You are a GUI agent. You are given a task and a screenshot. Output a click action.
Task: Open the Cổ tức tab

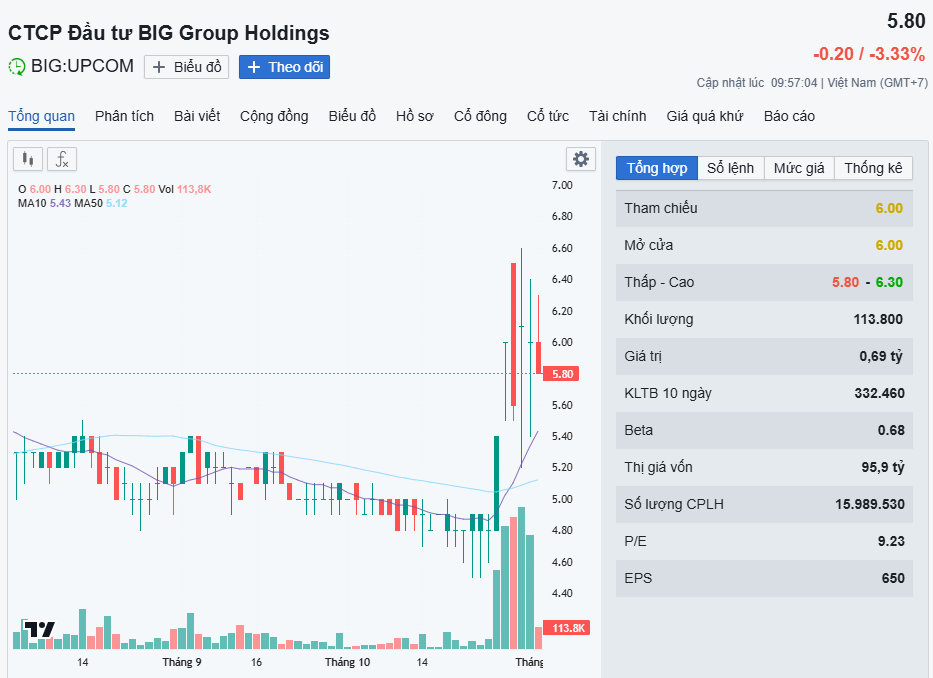click(548, 116)
